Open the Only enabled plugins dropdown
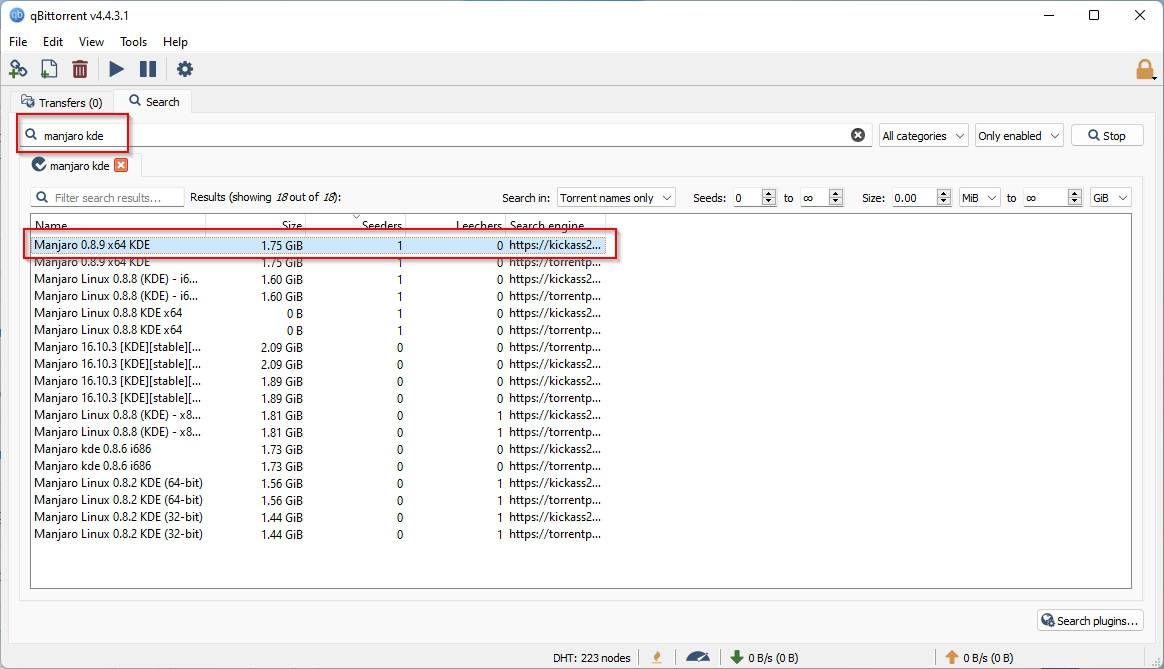 pos(1018,135)
